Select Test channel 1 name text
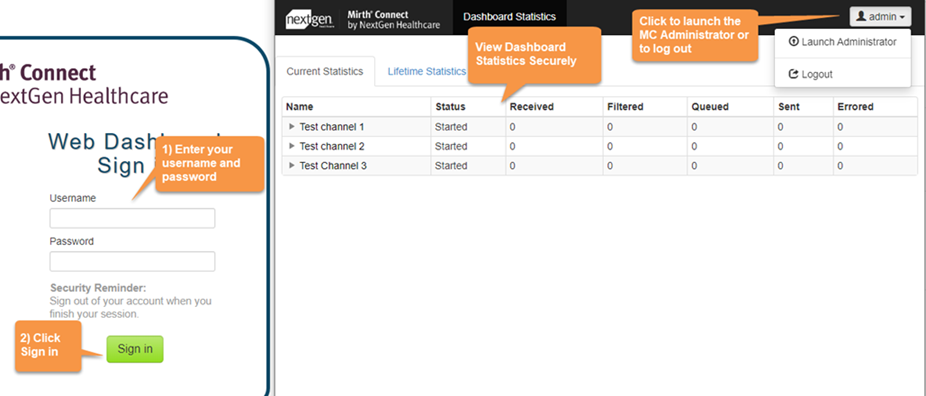The width and height of the screenshot is (926, 396). click(x=332, y=127)
